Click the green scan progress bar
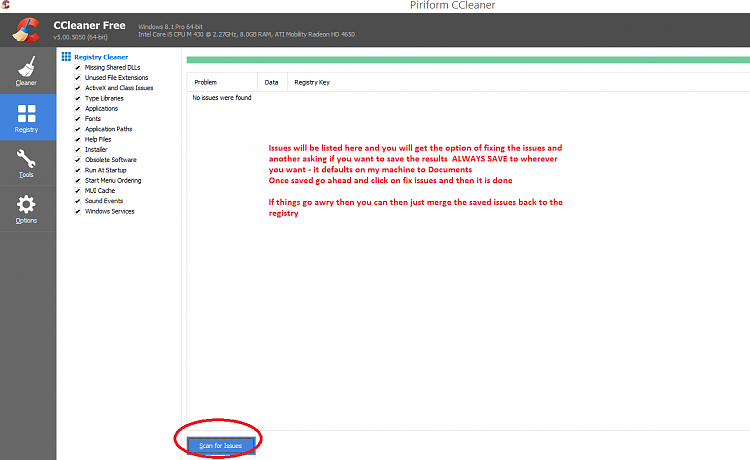Viewport: 750px width, 460px height. tap(468, 60)
